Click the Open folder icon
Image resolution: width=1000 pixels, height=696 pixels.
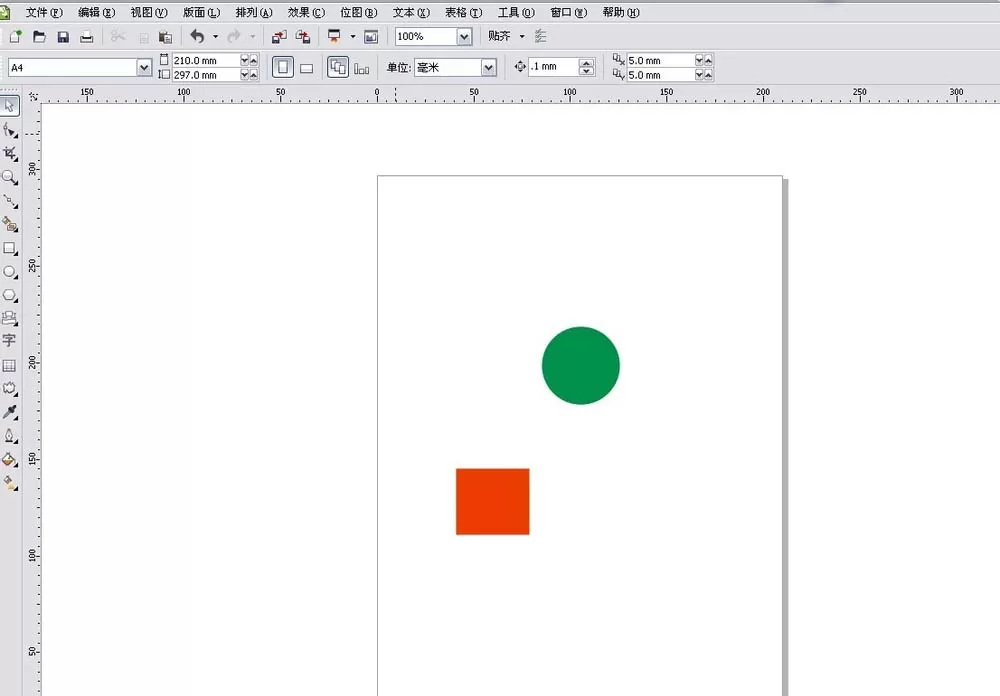(x=39, y=36)
